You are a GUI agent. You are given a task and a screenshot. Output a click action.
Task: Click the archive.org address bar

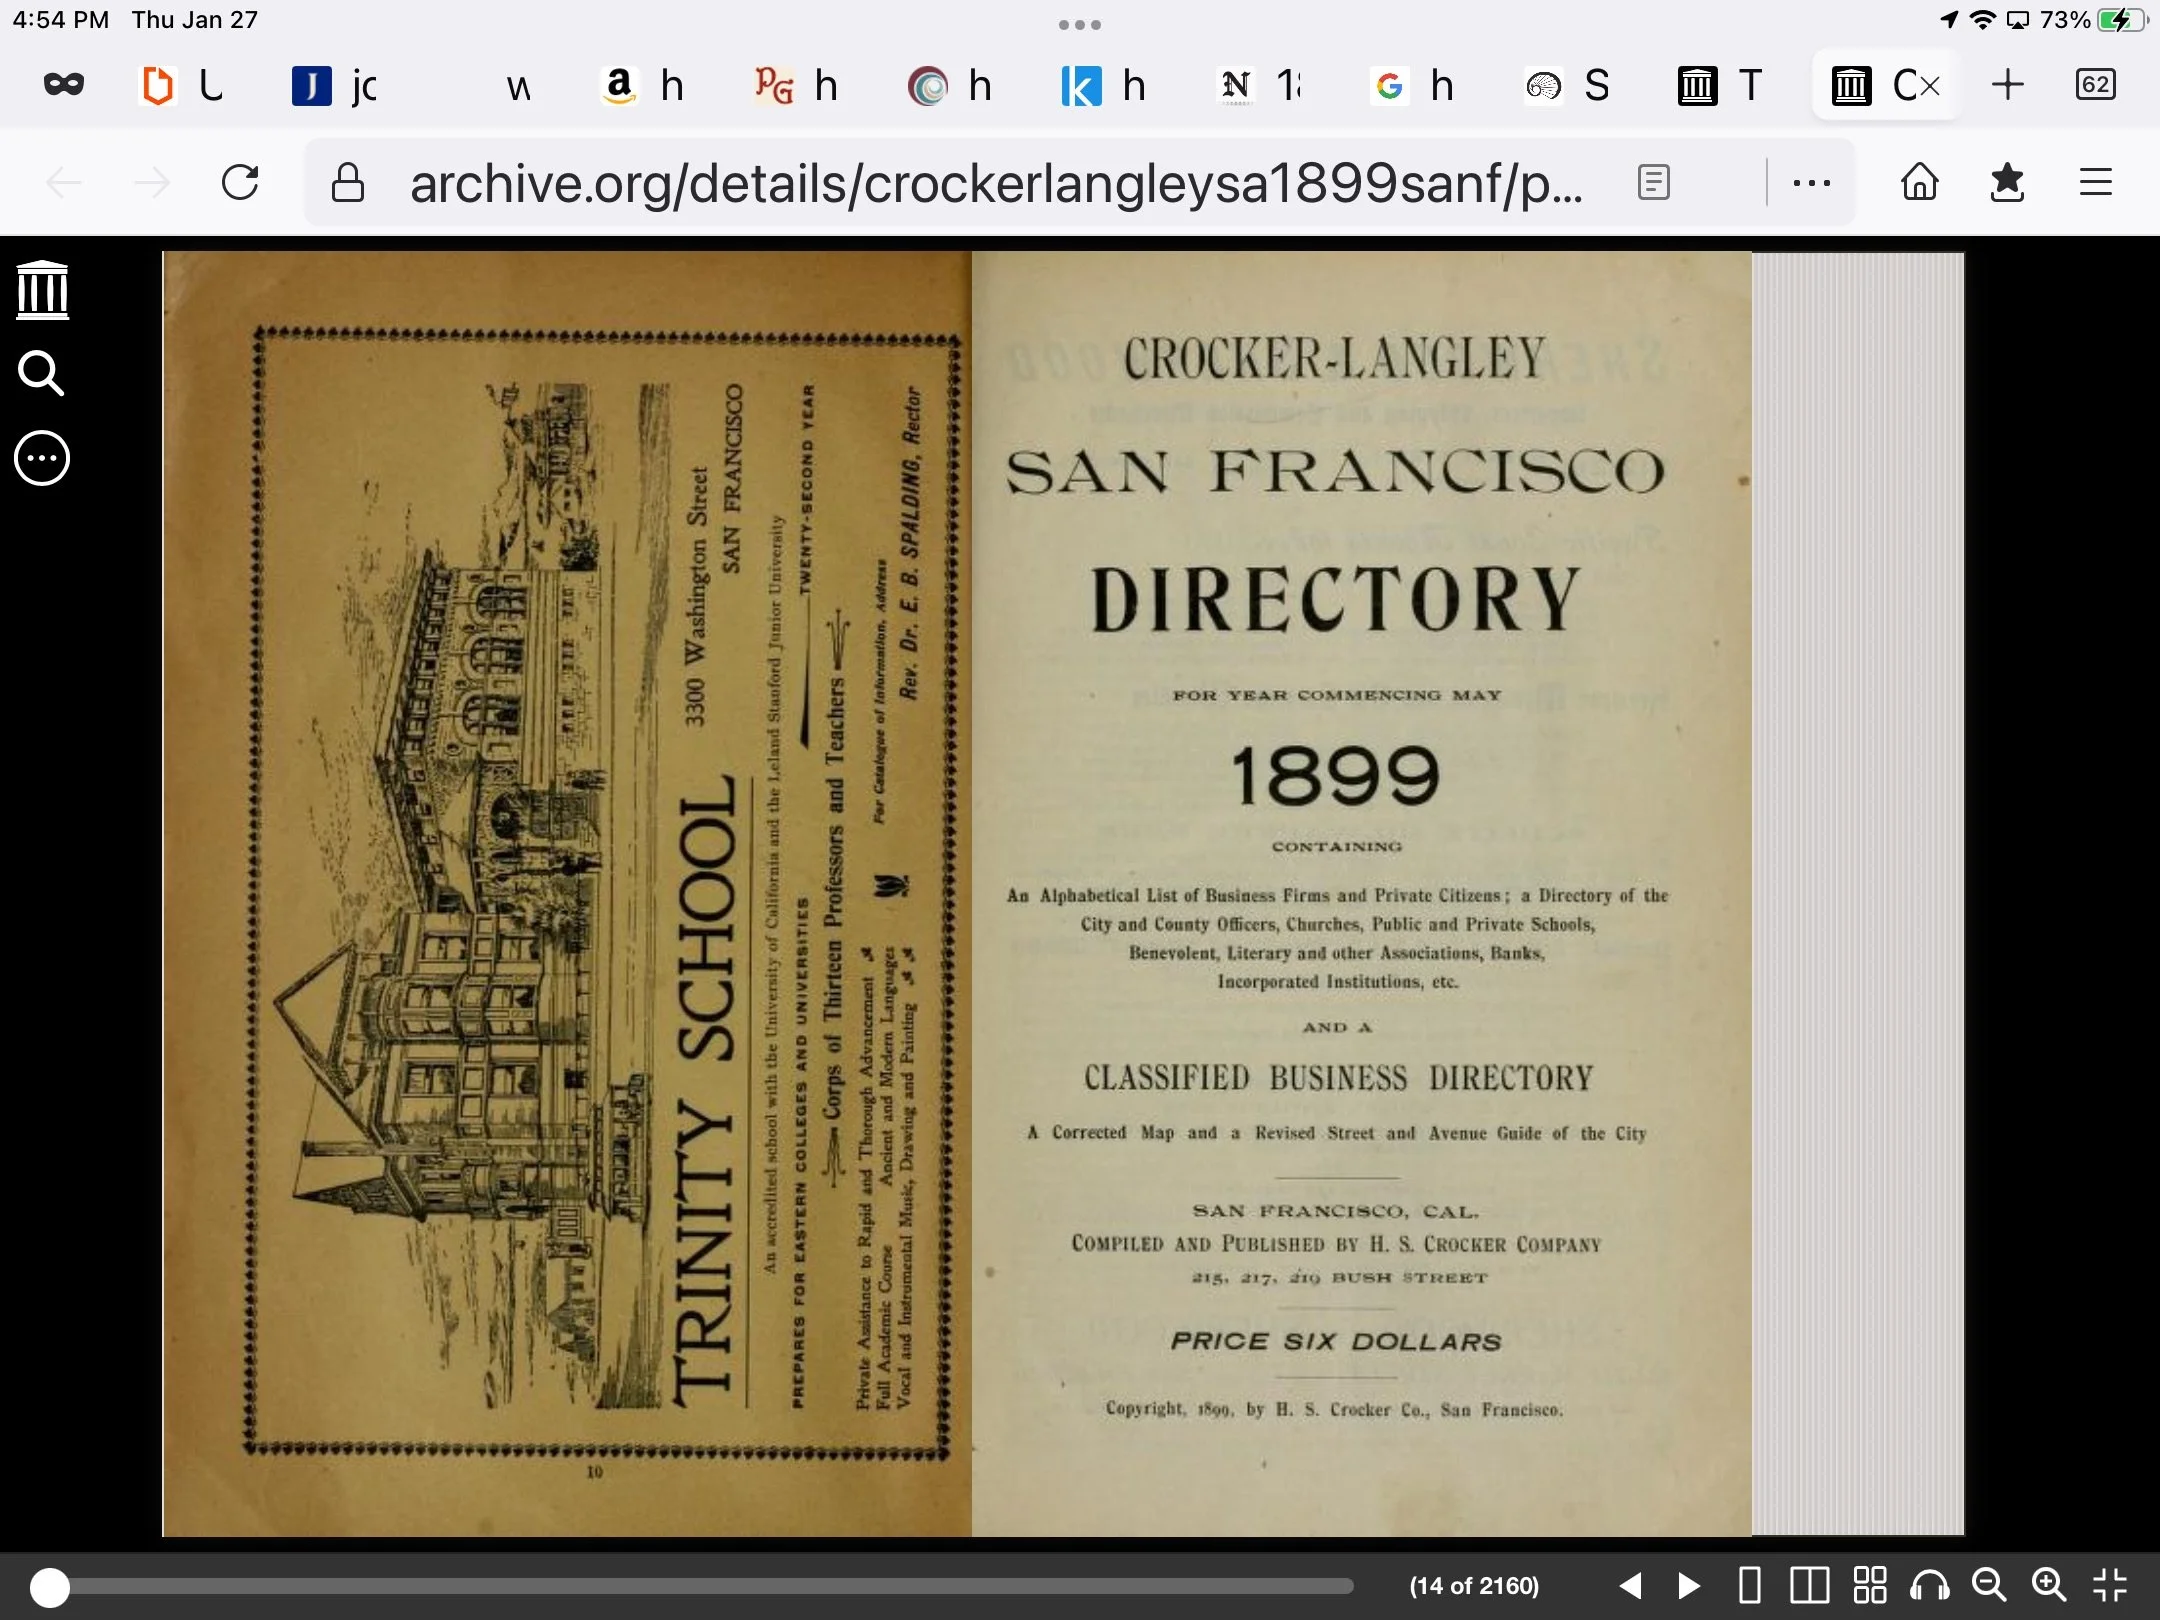point(995,183)
